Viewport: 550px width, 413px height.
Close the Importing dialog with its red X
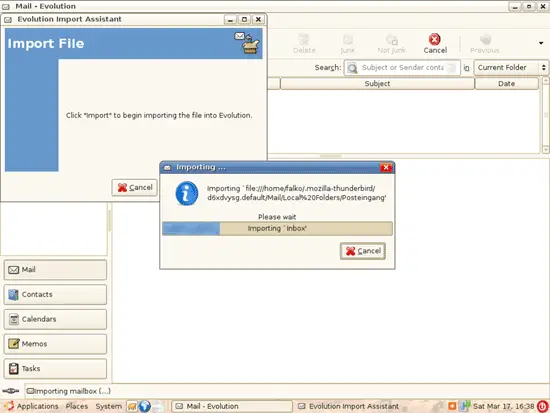(386, 167)
